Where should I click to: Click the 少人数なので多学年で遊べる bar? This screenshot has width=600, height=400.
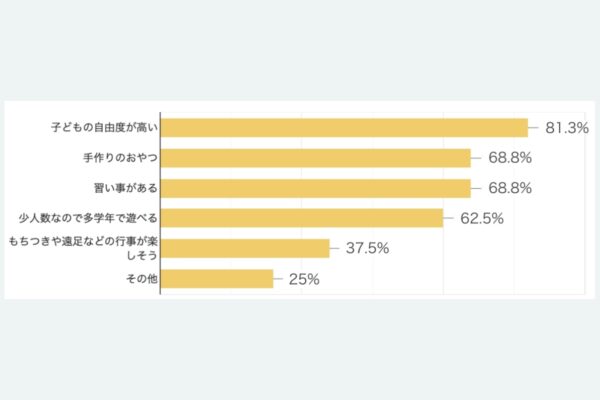[302, 218]
